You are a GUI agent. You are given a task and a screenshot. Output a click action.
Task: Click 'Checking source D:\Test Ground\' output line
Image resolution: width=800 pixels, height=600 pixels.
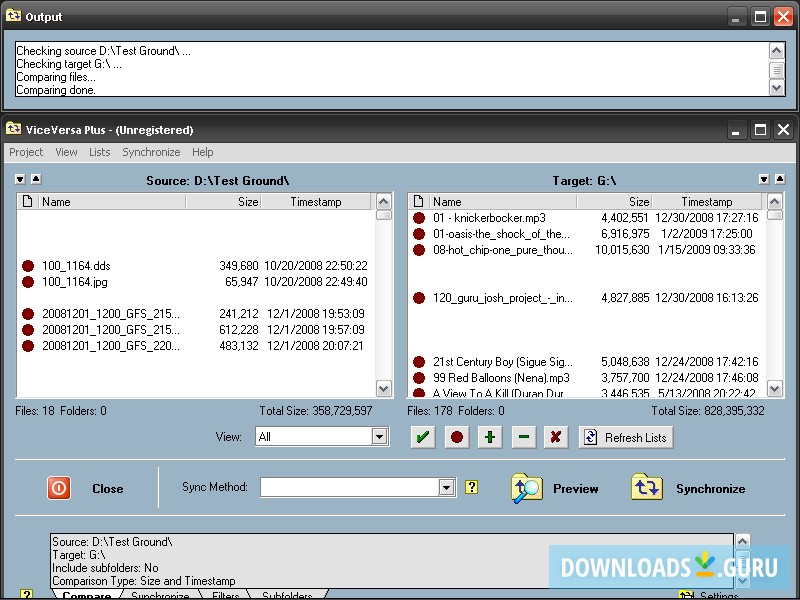click(x=104, y=51)
